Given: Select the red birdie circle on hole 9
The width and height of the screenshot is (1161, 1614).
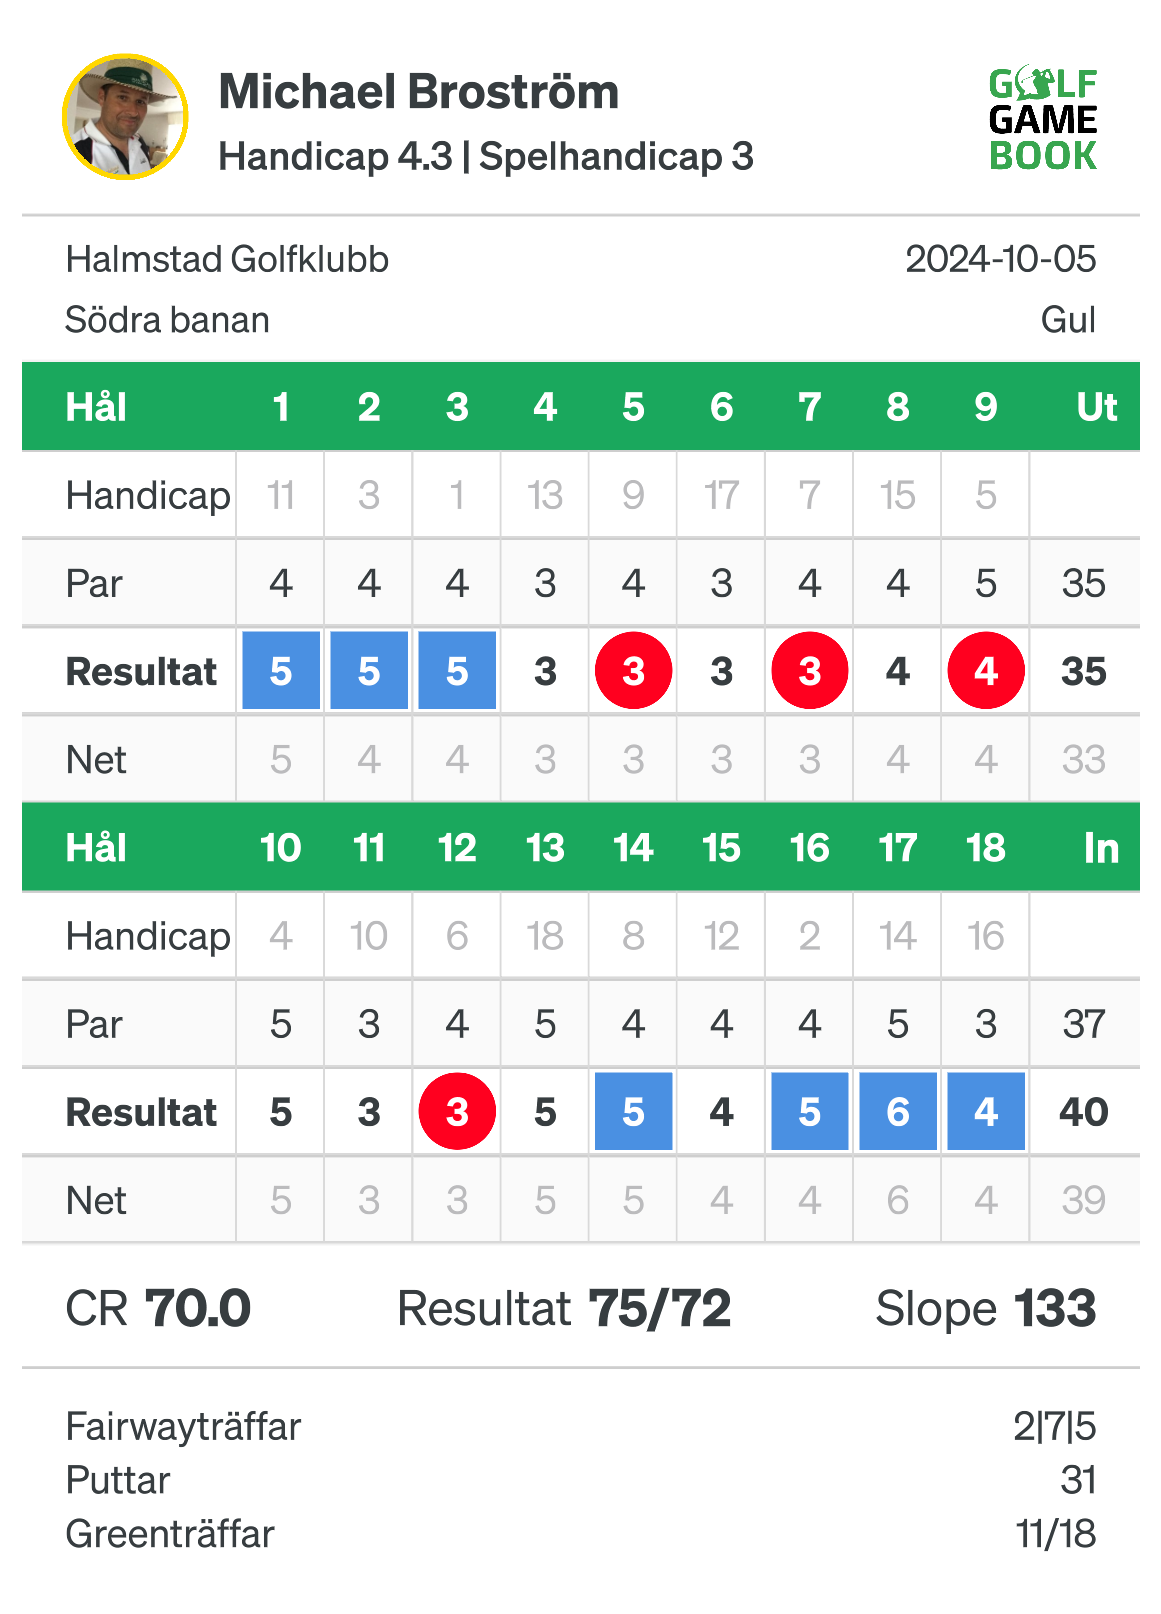Looking at the screenshot, I should (986, 671).
